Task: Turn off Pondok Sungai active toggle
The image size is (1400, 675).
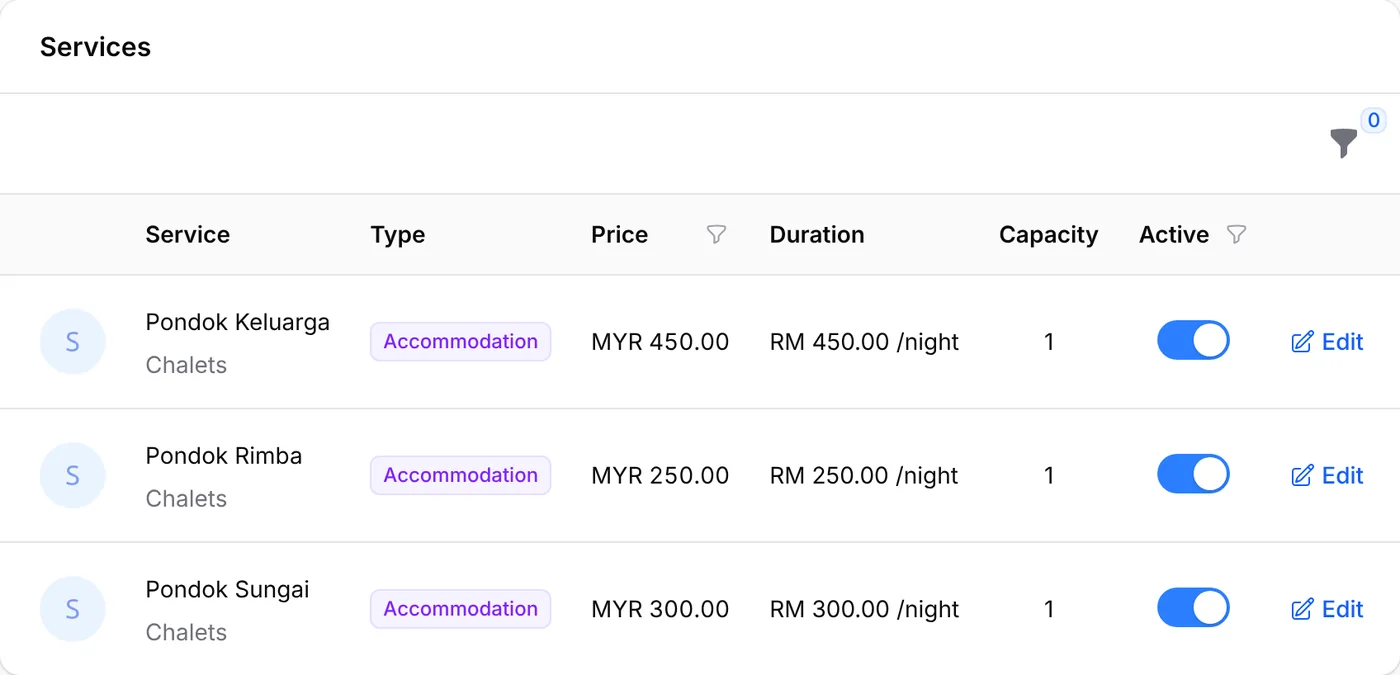Action: click(1193, 608)
